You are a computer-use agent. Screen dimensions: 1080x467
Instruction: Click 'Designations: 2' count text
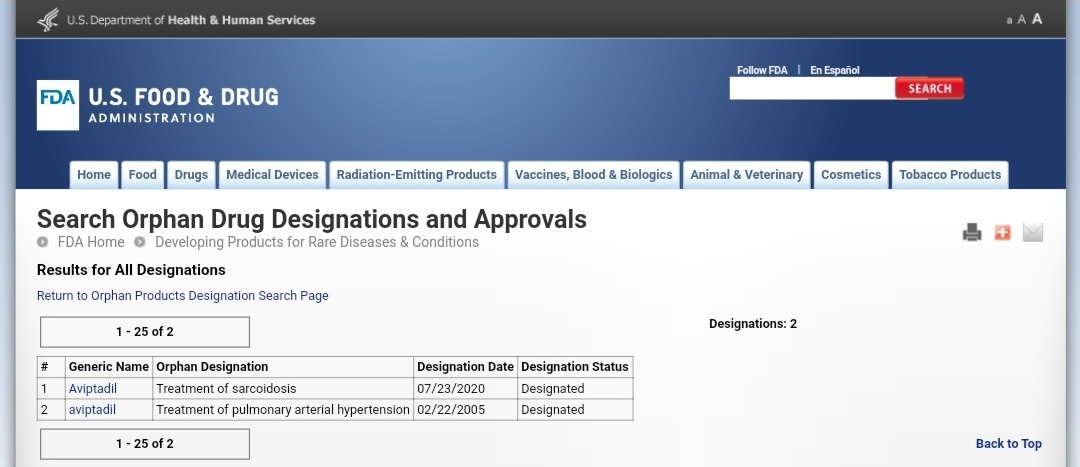753,324
